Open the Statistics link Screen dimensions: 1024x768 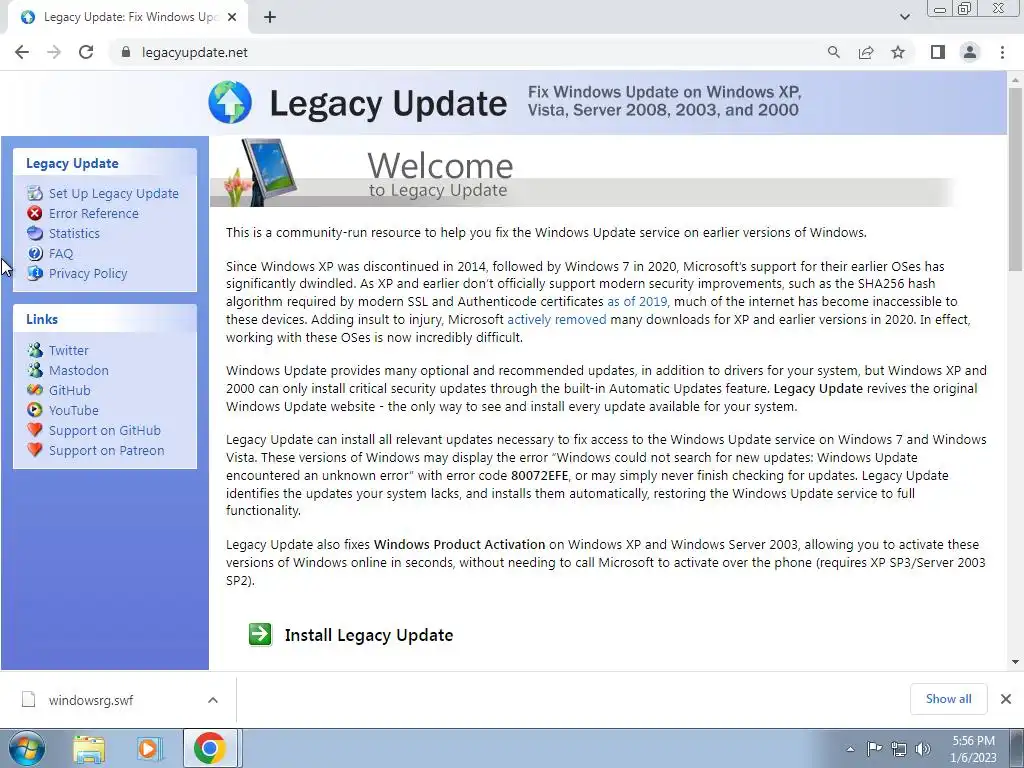74,233
